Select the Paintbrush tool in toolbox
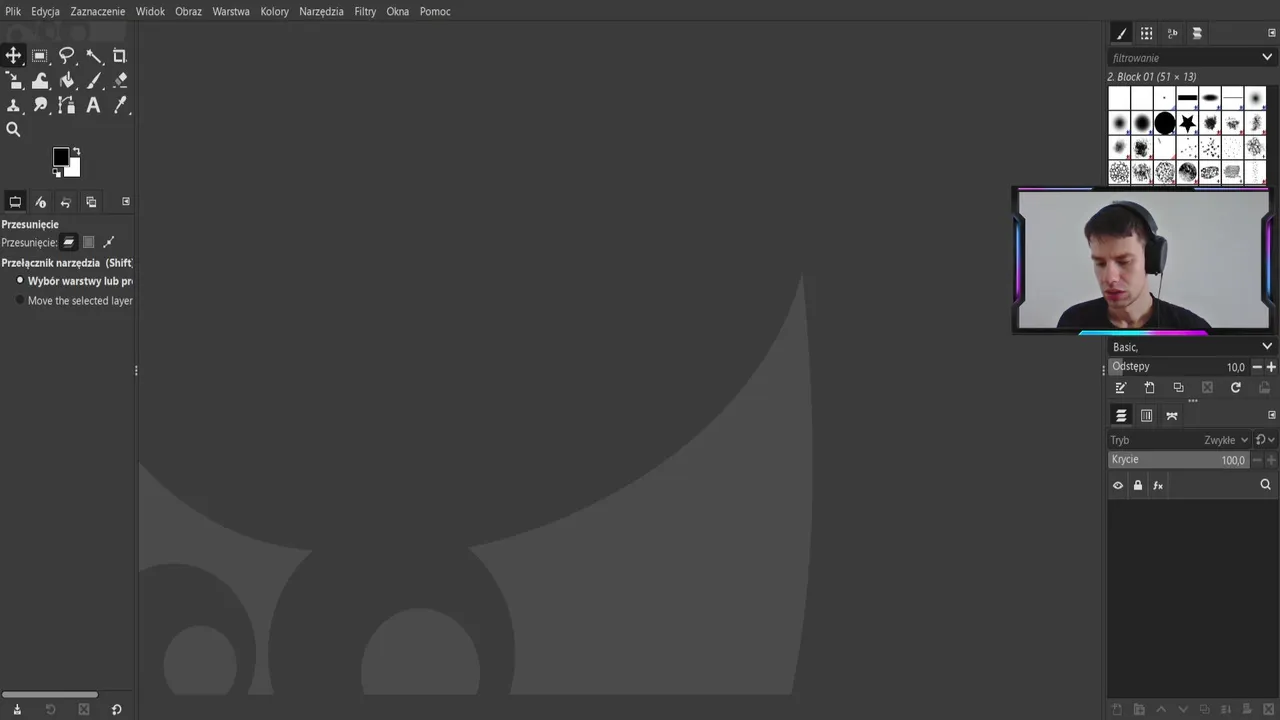The image size is (1280, 720). 94,81
